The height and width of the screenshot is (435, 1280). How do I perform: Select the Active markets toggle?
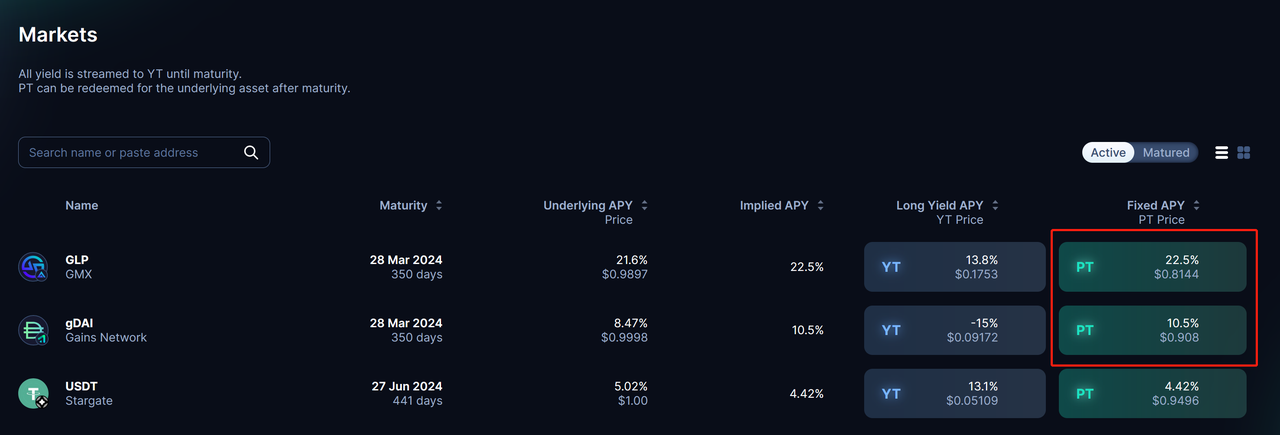coord(1108,153)
